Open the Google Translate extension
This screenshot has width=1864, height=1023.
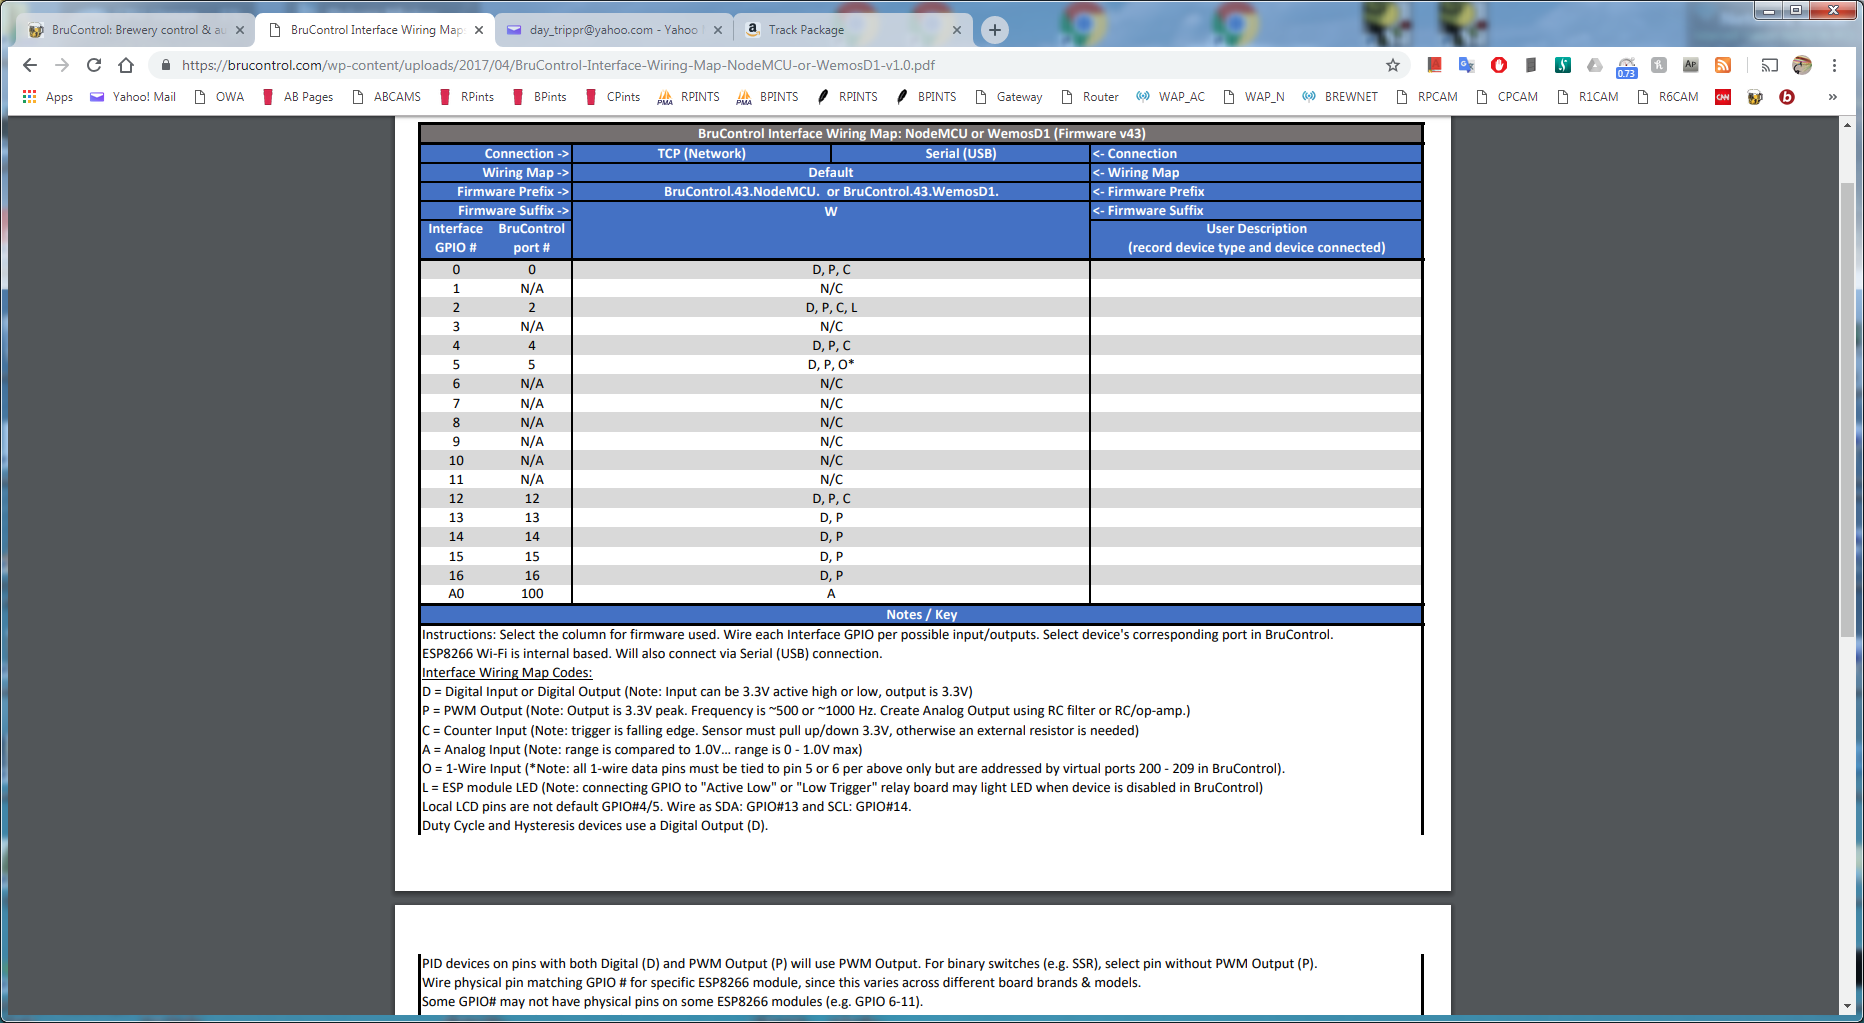pos(1466,65)
